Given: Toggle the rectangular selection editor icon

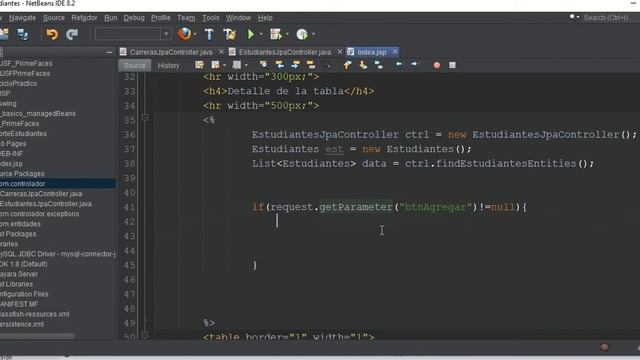Looking at the screenshot, I should tap(326, 65).
